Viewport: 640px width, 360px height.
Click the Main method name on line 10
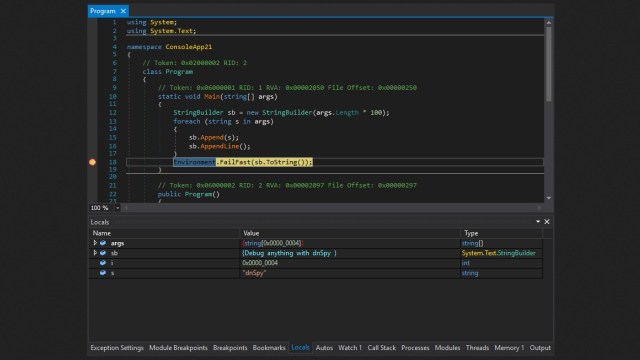tap(212, 97)
